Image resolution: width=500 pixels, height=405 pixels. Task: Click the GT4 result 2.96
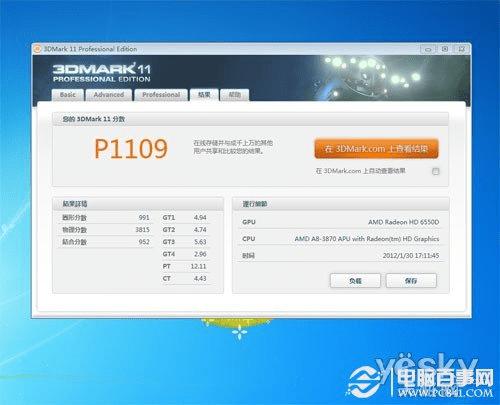pyautogui.click(x=200, y=254)
